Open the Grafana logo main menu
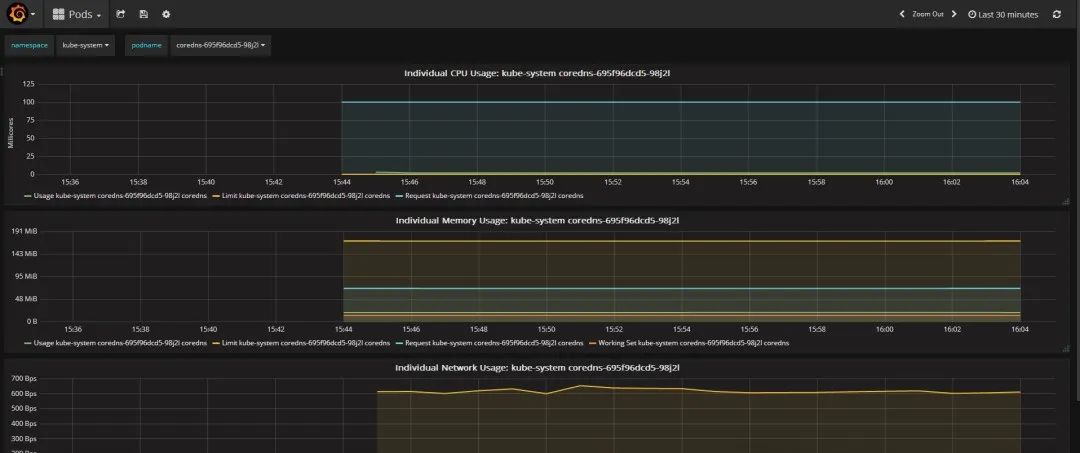The image size is (1080, 453). click(21, 14)
